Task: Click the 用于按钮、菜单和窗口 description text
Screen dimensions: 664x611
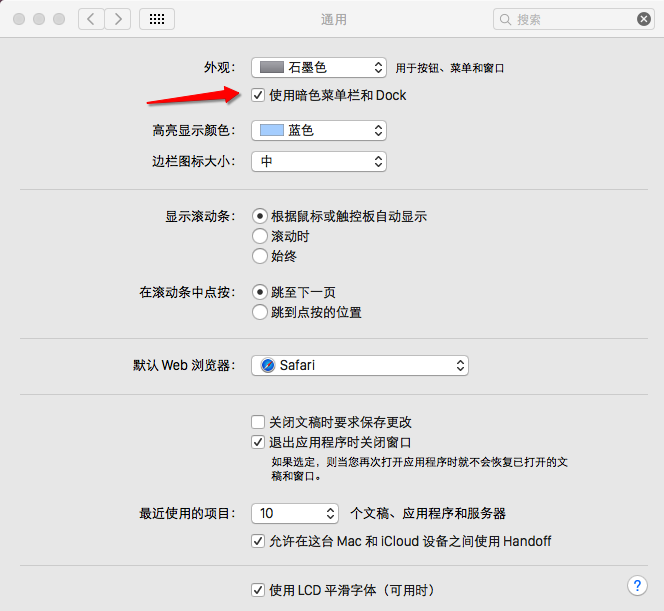Action: [x=450, y=68]
